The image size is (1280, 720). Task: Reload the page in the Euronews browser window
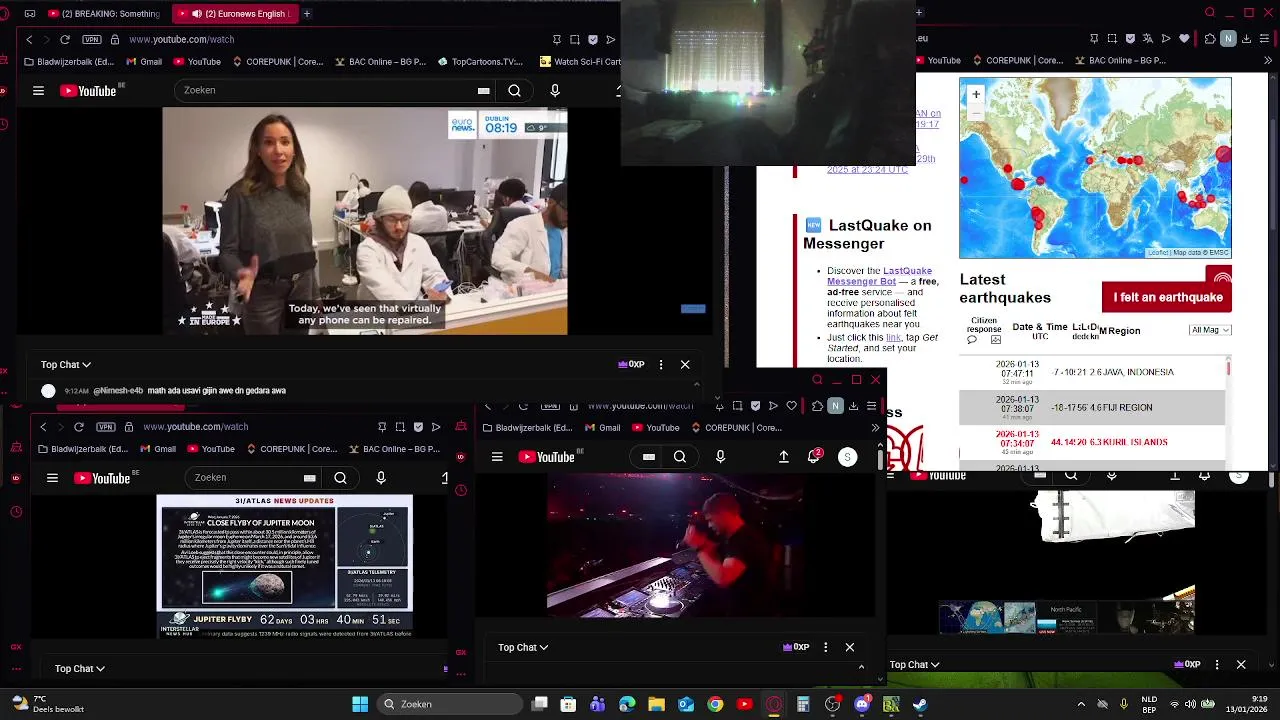(x=65, y=39)
